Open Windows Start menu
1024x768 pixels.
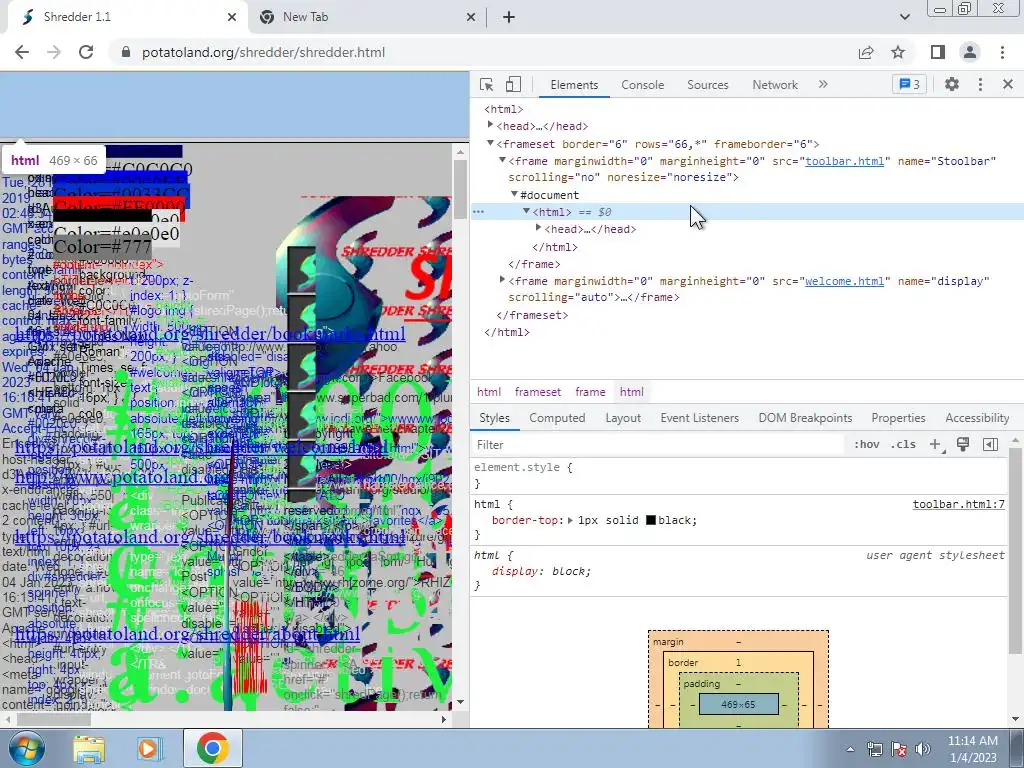tap(25, 748)
